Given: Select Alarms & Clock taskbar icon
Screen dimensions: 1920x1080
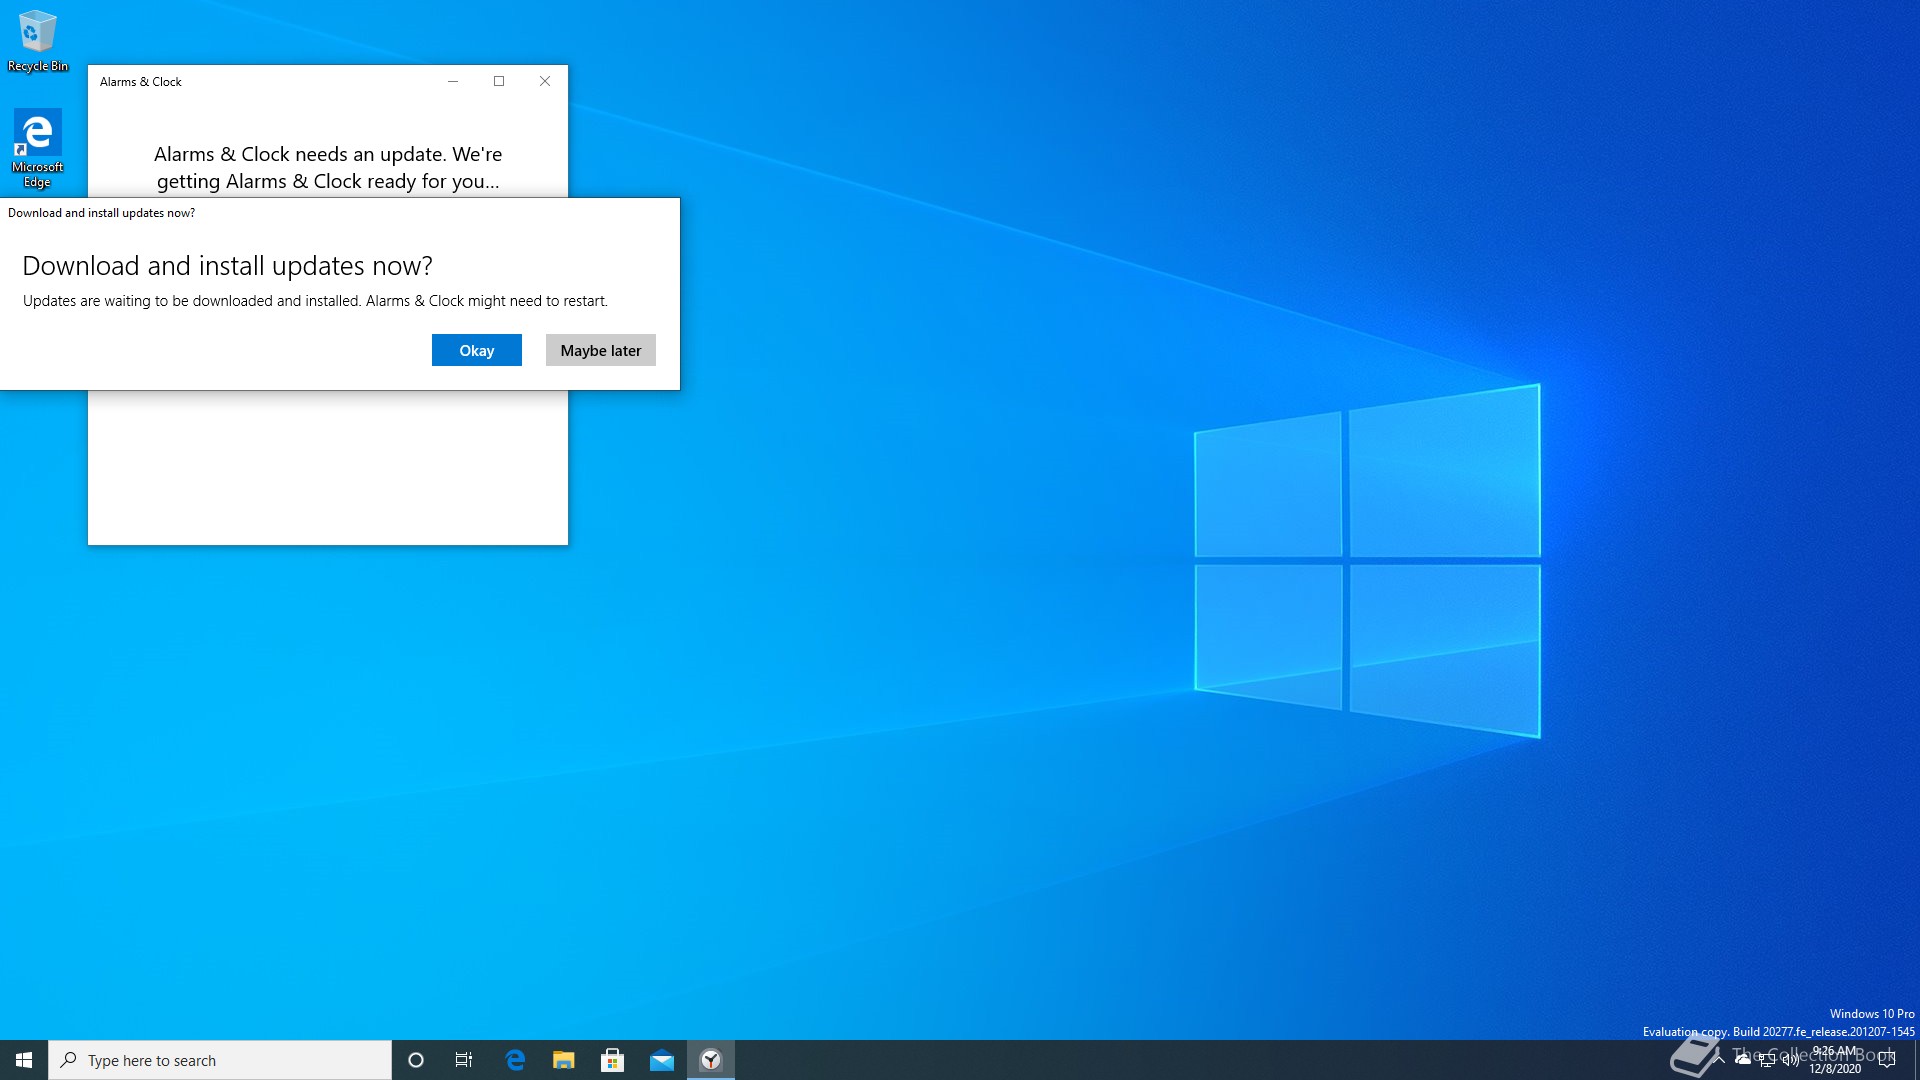Looking at the screenshot, I should [711, 1060].
